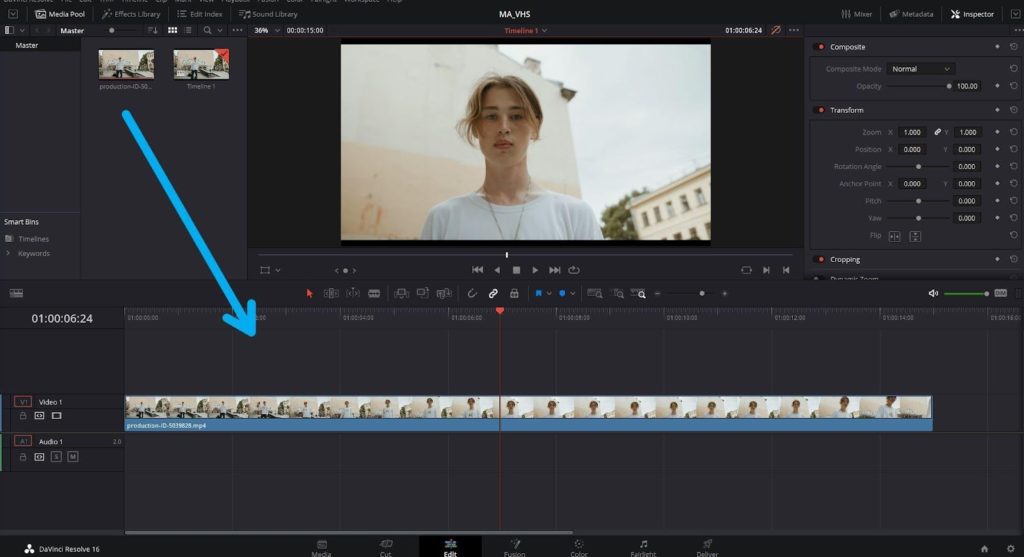Toggle the Cropping section enable dot
1024x557 pixels.
click(821, 260)
